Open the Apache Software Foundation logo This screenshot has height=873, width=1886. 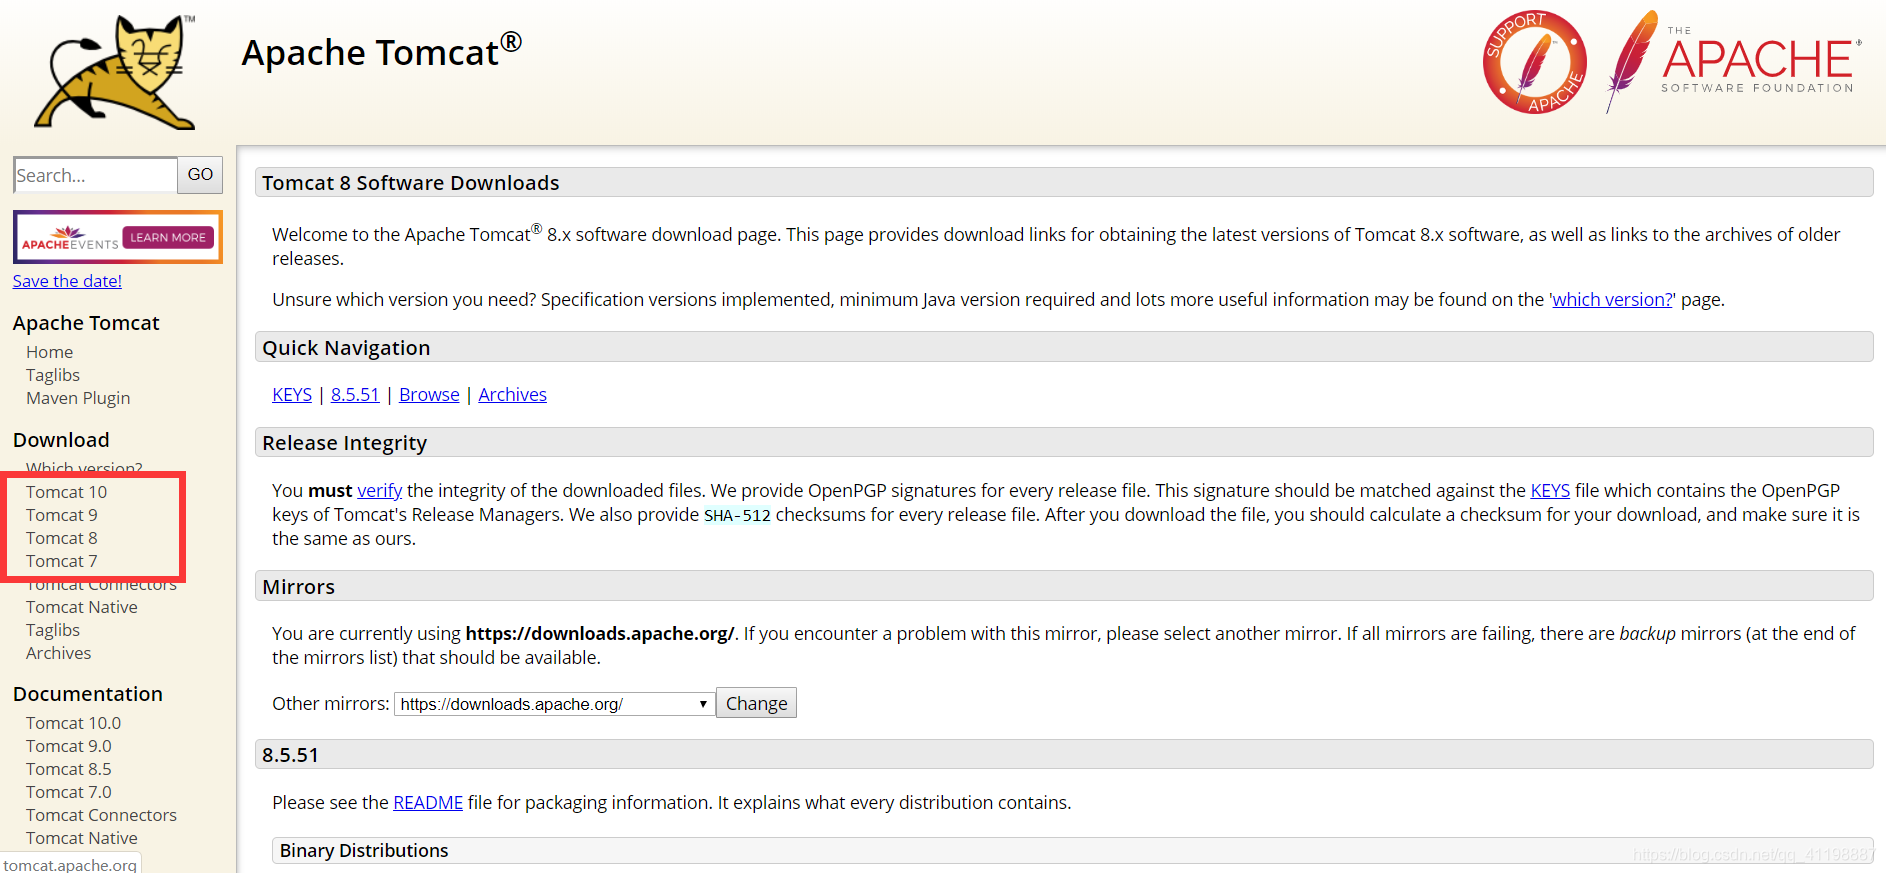(x=1734, y=62)
